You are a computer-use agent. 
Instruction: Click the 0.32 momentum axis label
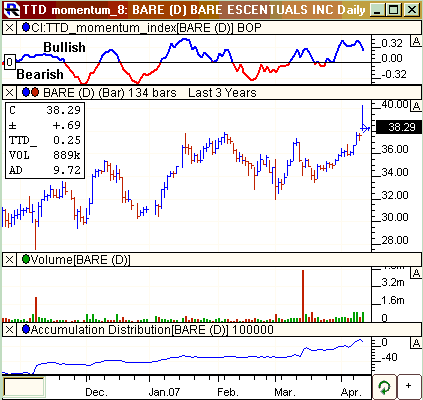(392, 43)
